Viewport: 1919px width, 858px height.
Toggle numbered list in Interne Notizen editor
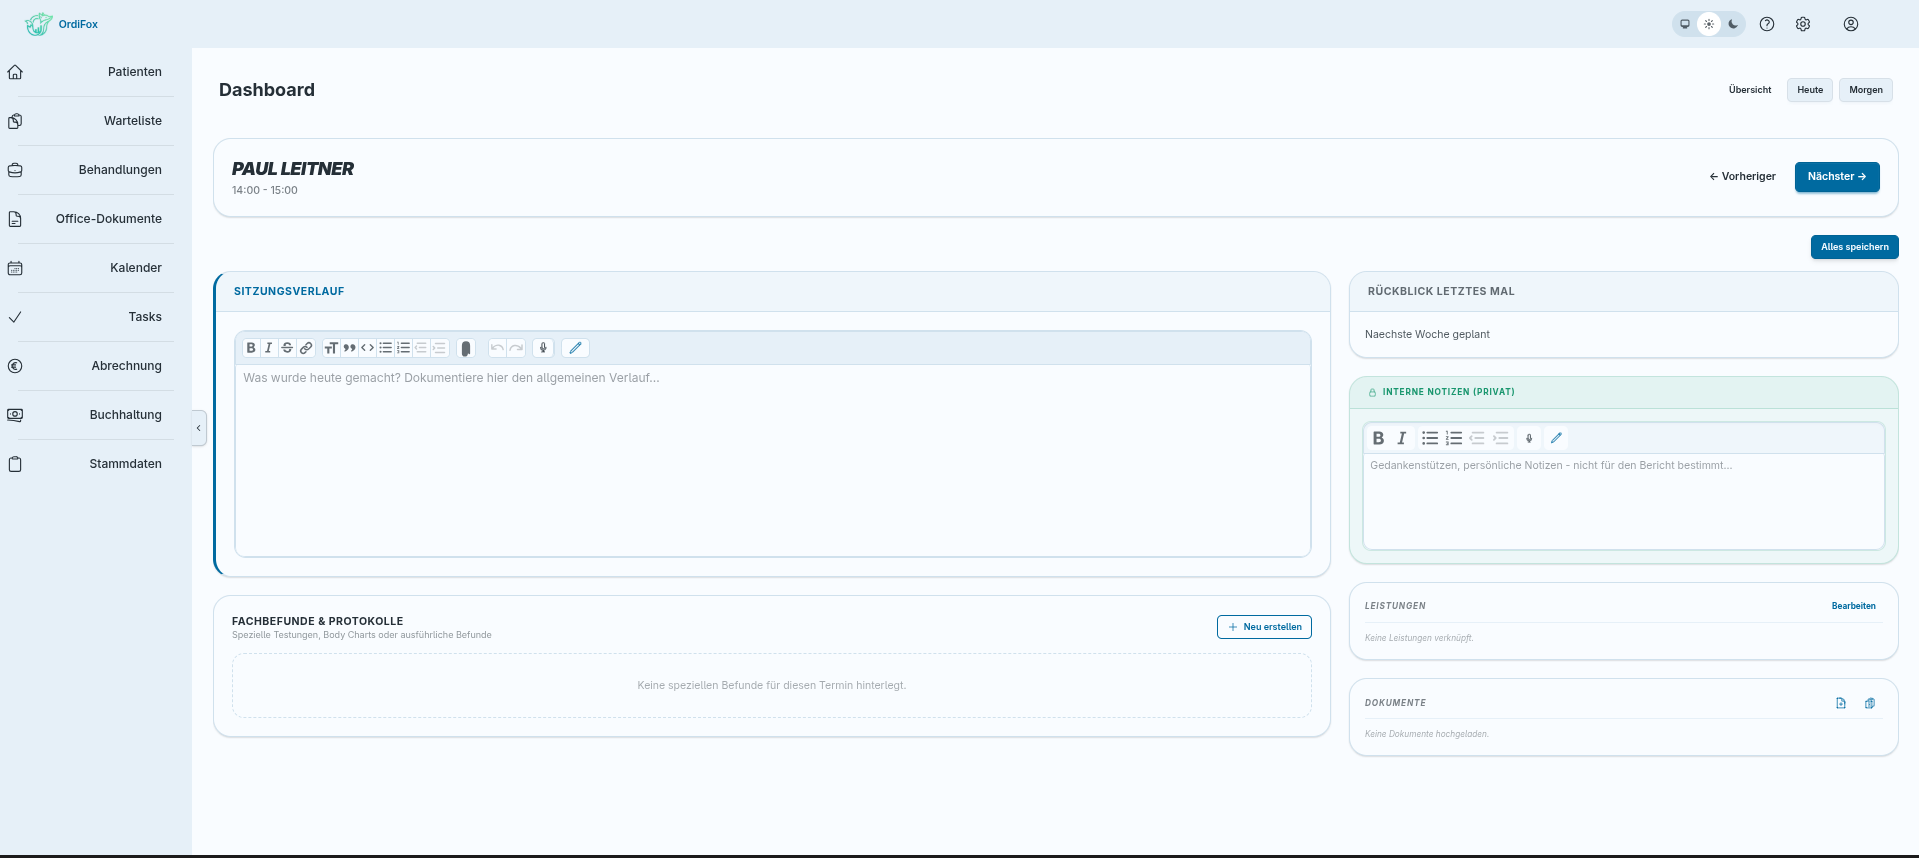(x=1454, y=438)
